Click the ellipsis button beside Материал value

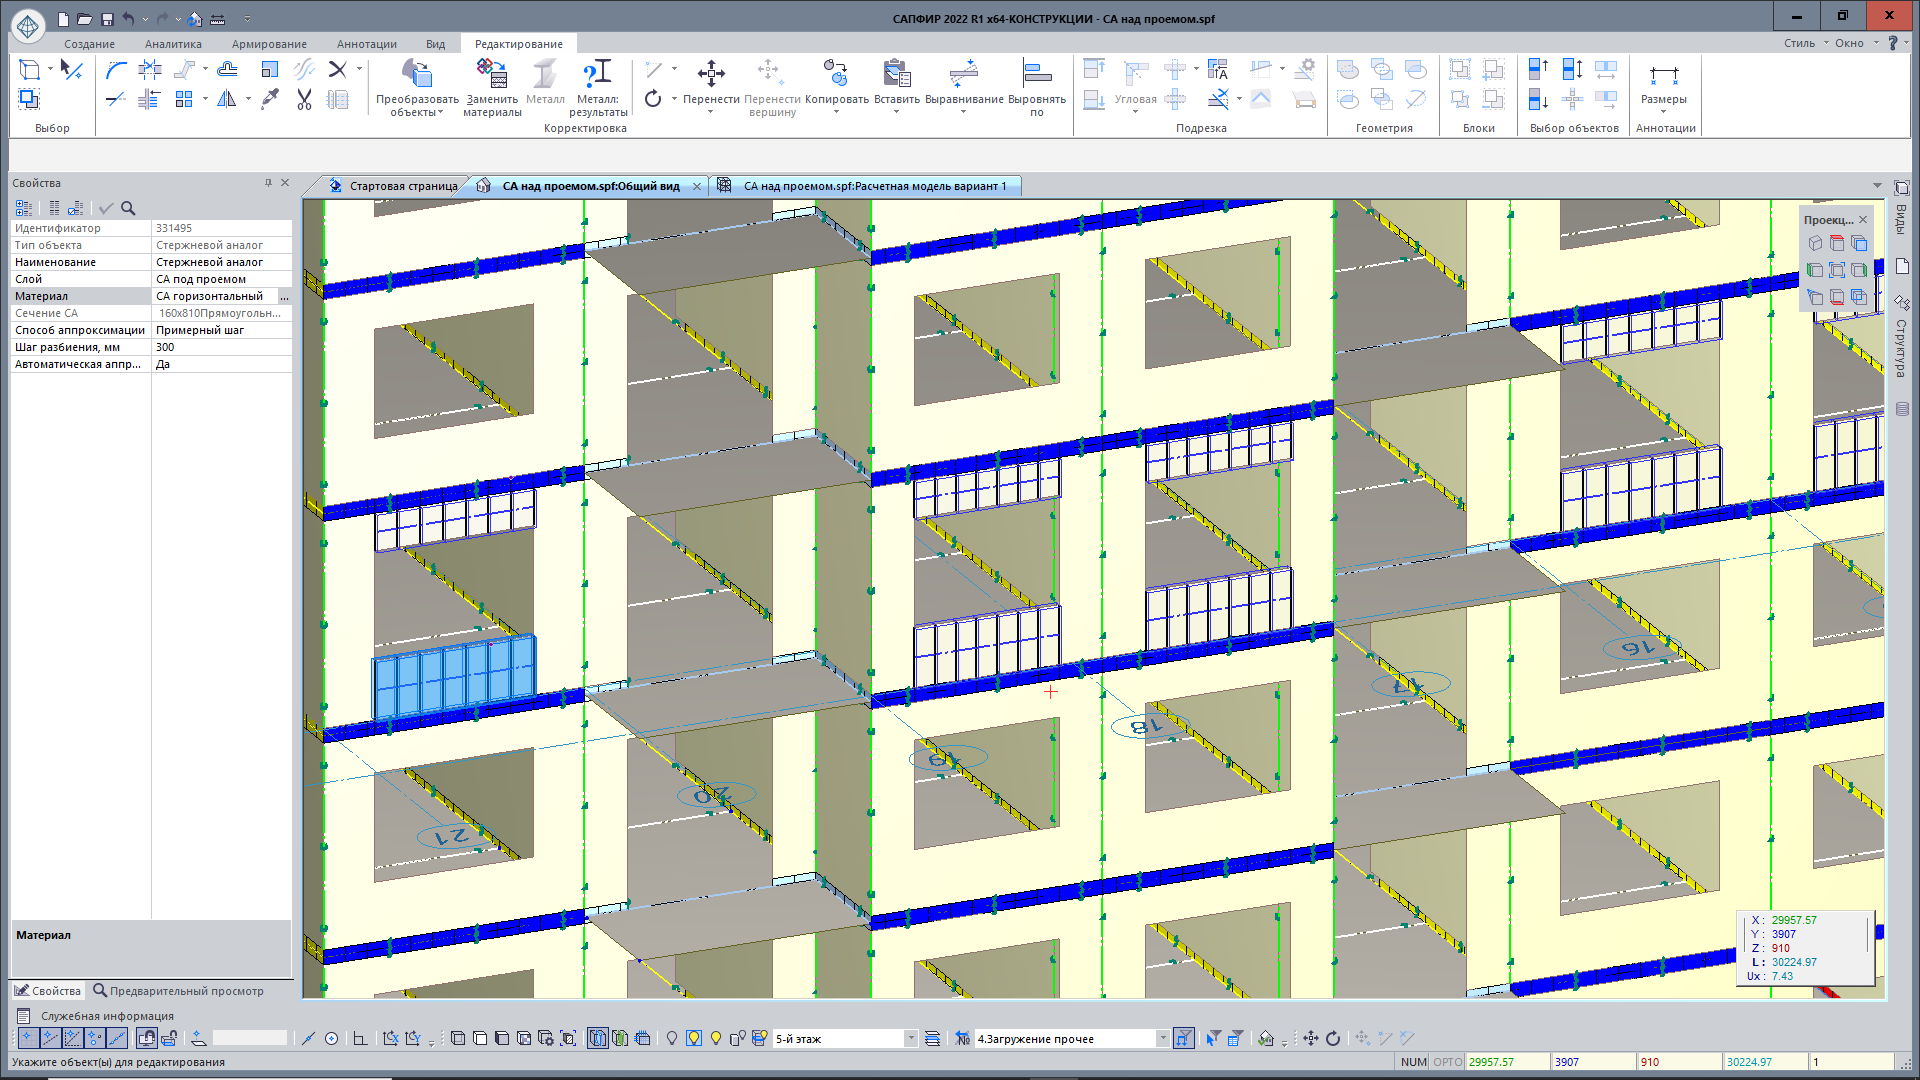pyautogui.click(x=284, y=297)
